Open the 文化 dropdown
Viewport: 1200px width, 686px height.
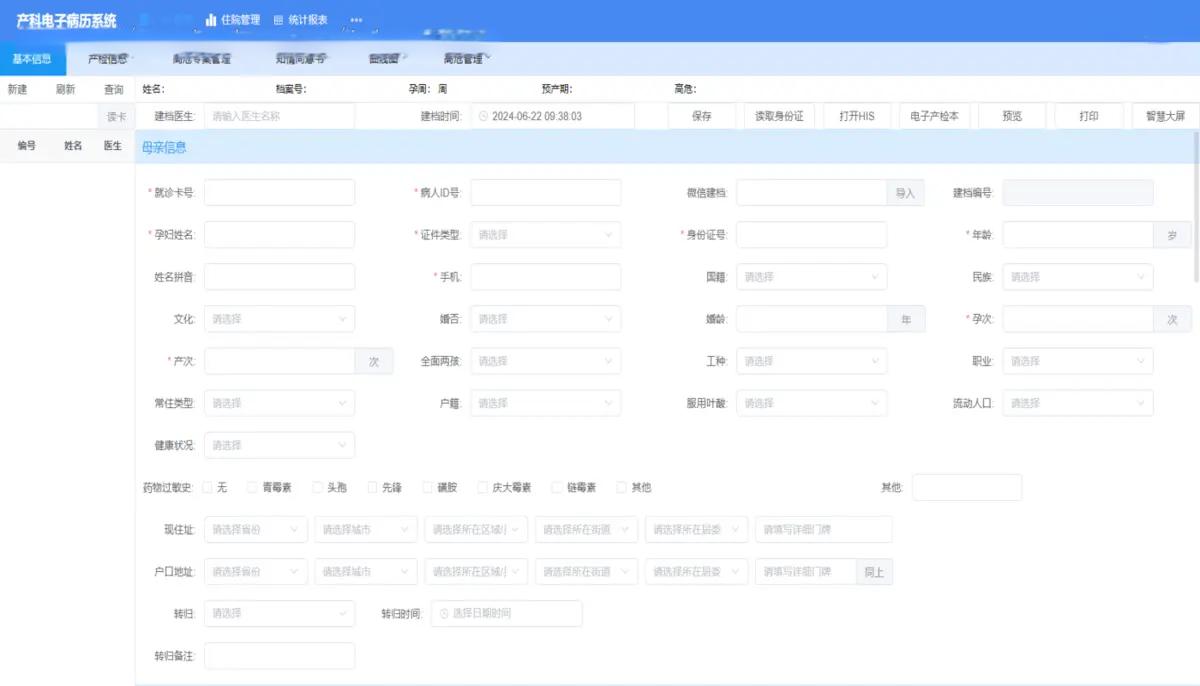pos(279,319)
